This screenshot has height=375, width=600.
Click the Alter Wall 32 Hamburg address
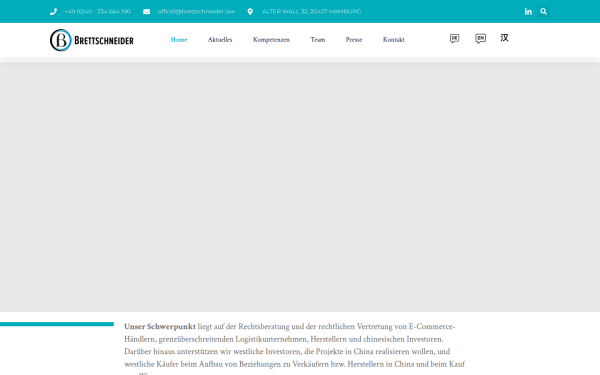pyautogui.click(x=311, y=11)
